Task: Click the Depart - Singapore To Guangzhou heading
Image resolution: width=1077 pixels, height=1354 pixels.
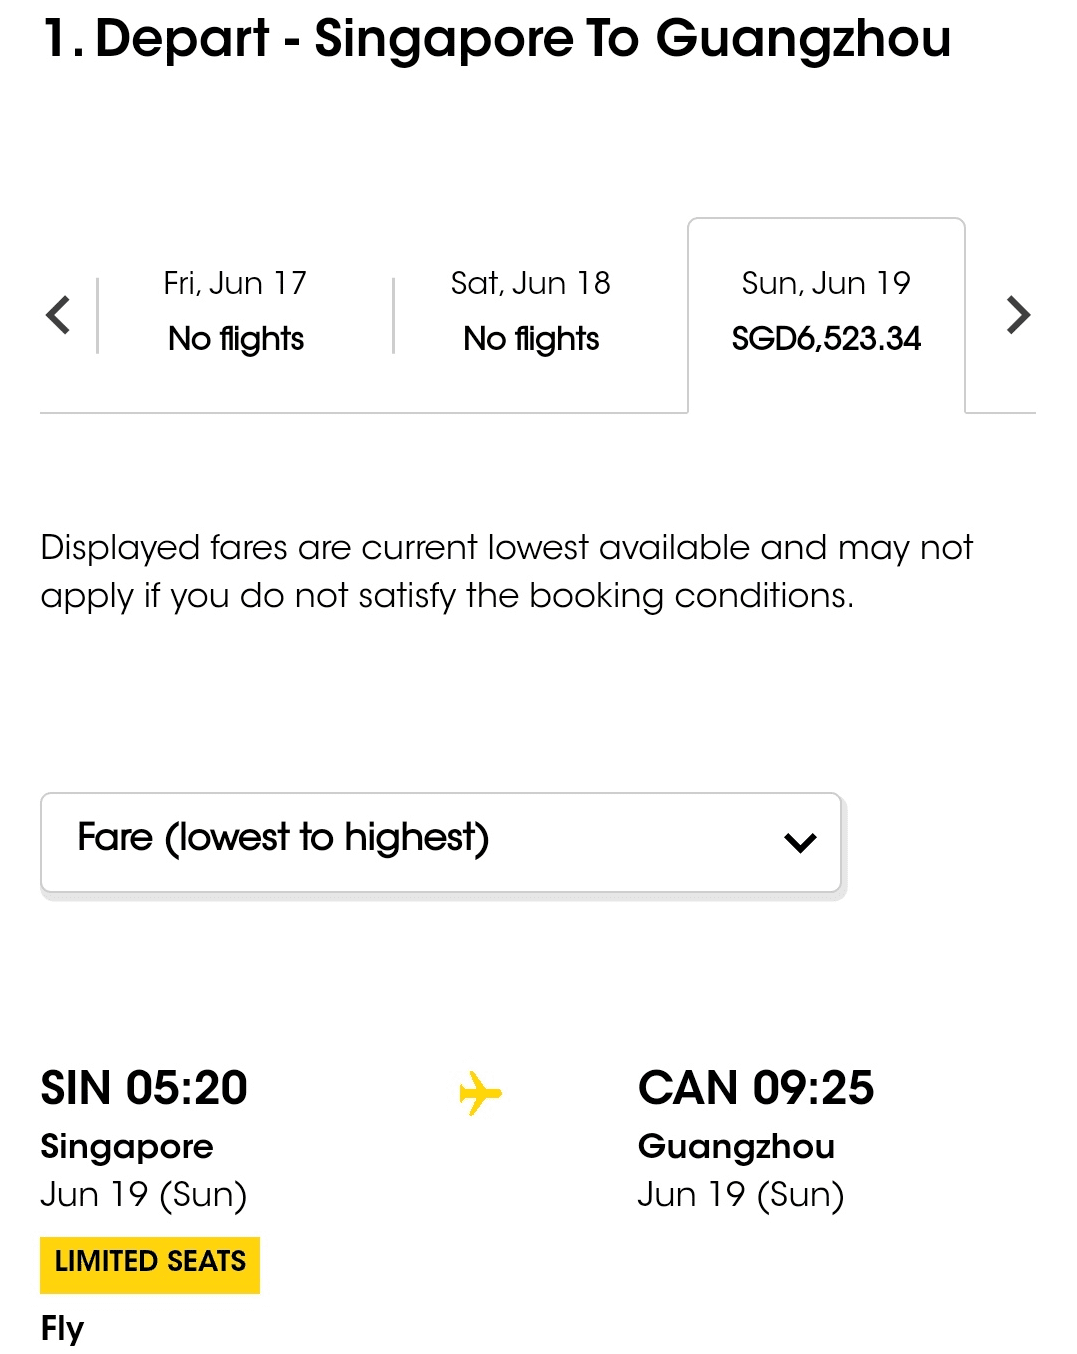Action: (x=497, y=39)
